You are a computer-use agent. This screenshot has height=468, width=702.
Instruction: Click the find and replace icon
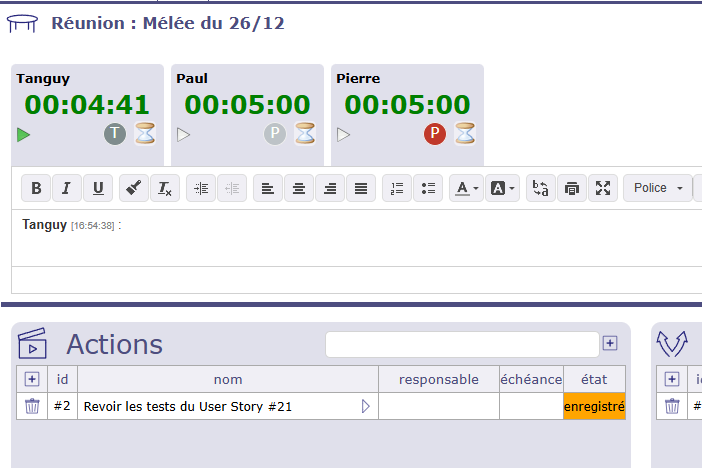[x=541, y=188]
